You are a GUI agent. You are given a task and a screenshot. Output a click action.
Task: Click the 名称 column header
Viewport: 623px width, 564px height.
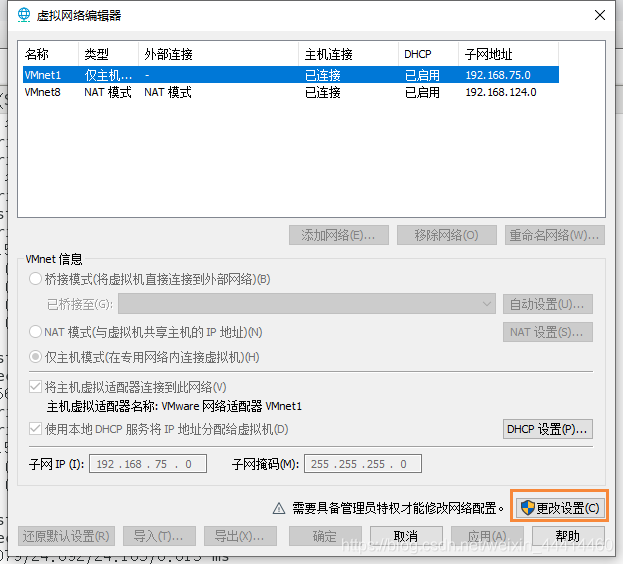click(x=50, y=54)
